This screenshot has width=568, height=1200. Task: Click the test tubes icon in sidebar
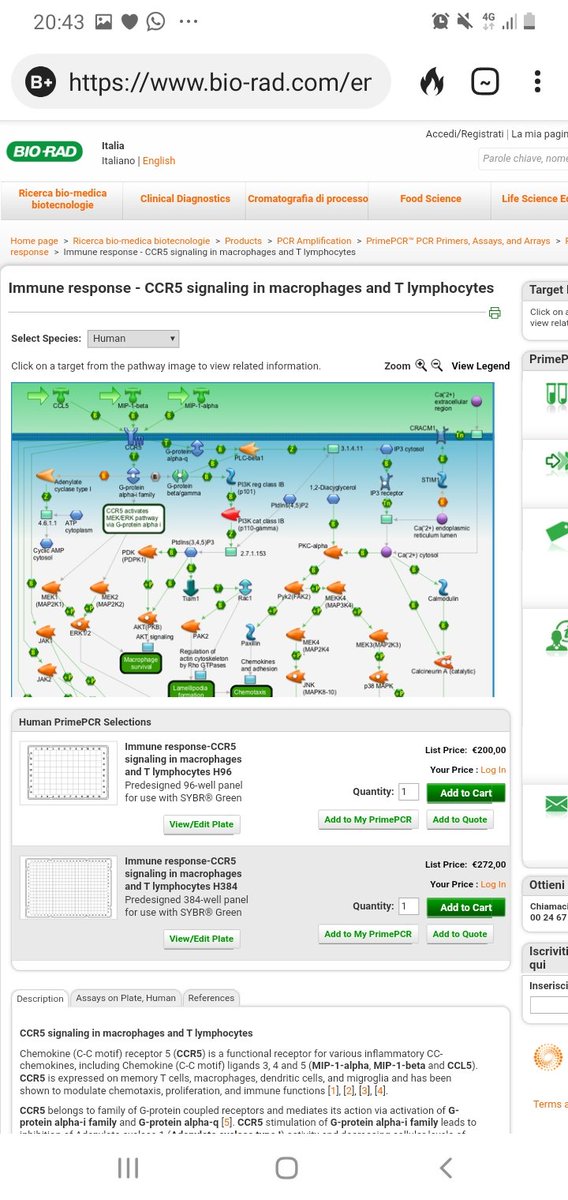coord(554,396)
